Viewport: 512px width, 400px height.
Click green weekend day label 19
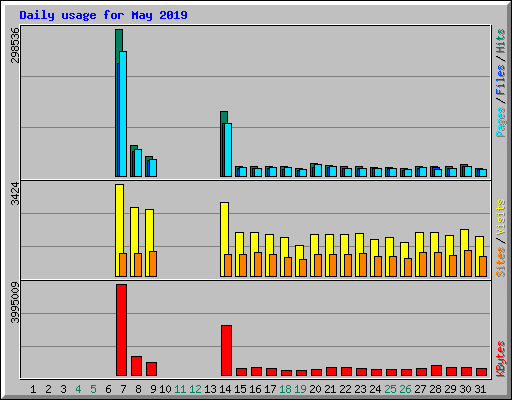click(x=300, y=389)
